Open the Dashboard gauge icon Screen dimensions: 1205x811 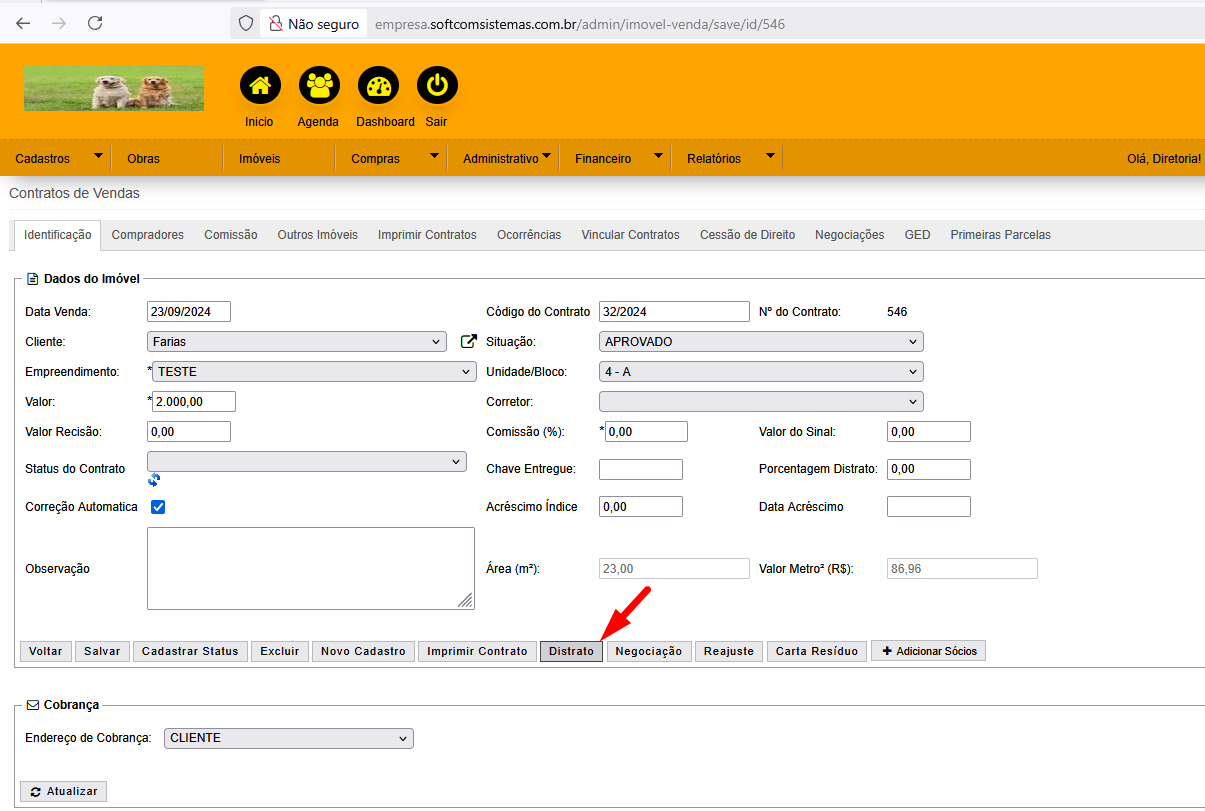coord(378,86)
